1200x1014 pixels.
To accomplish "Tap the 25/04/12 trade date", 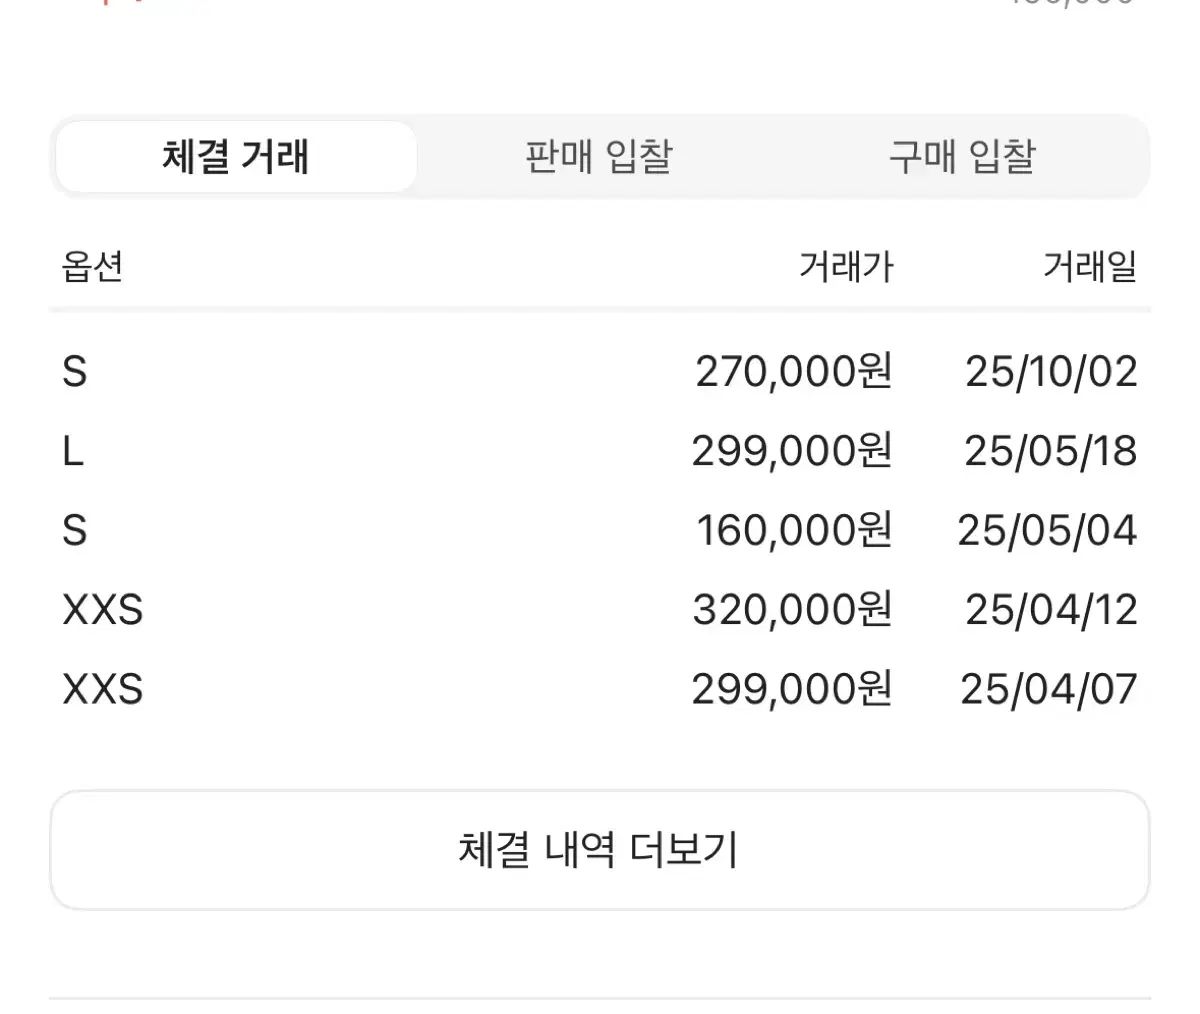I will pyautogui.click(x=1051, y=610).
